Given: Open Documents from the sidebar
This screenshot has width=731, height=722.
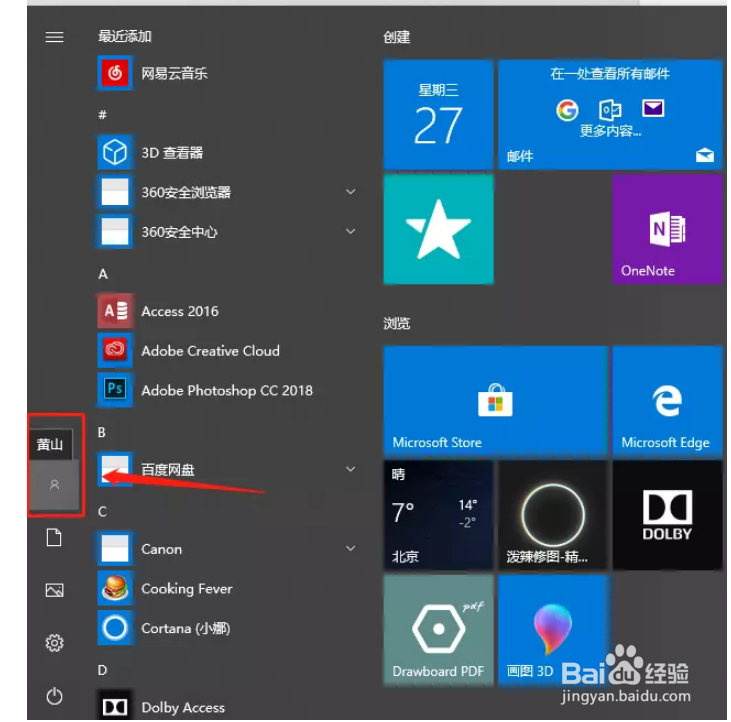Looking at the screenshot, I should click(54, 537).
